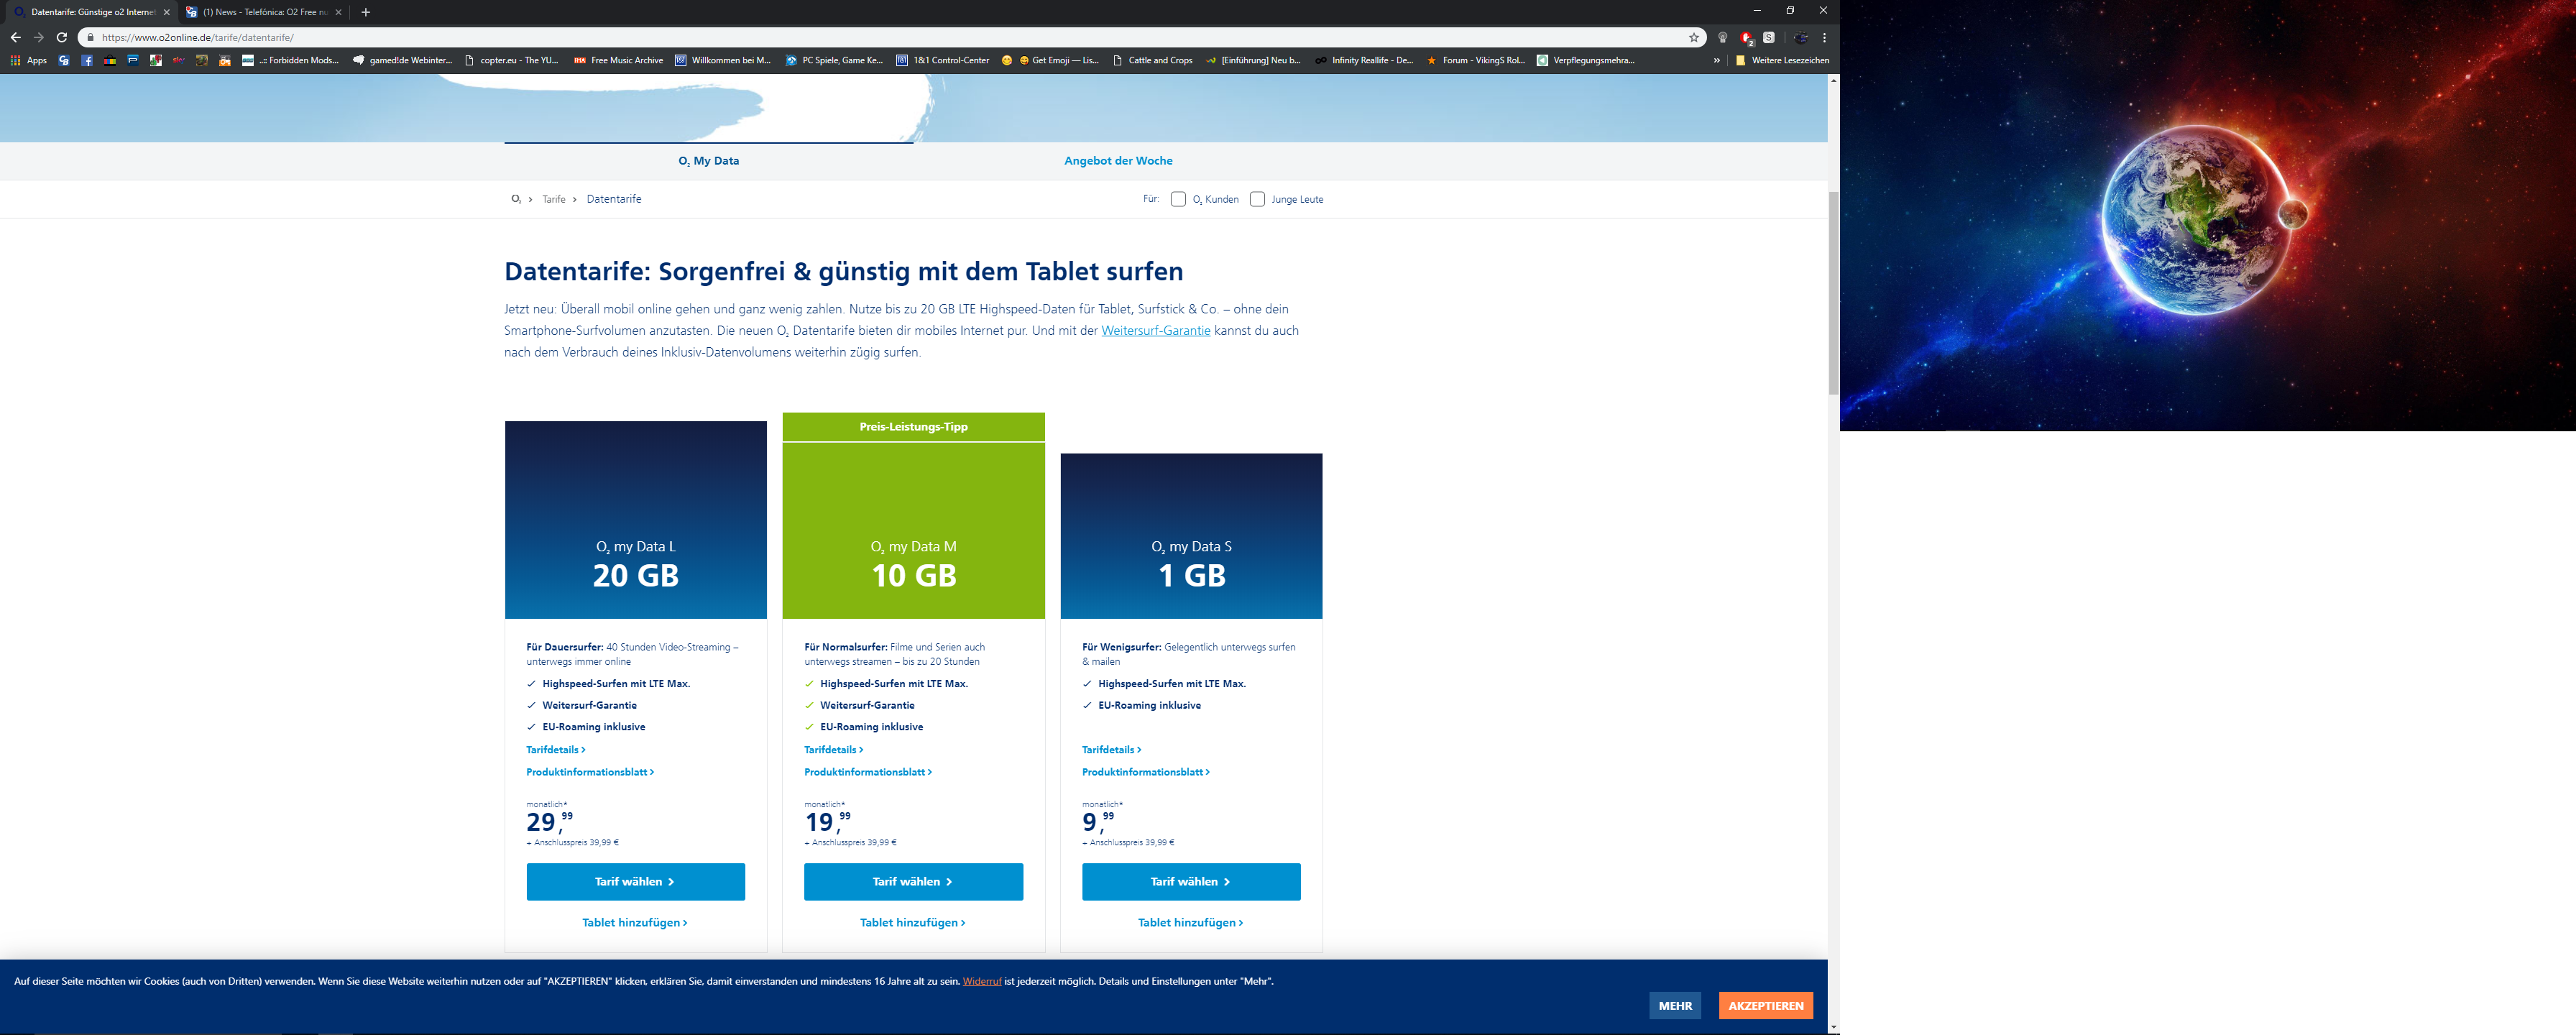The height and width of the screenshot is (1035, 2576).
Task: Switch to Angebot der Woche tab
Action: pos(1118,160)
